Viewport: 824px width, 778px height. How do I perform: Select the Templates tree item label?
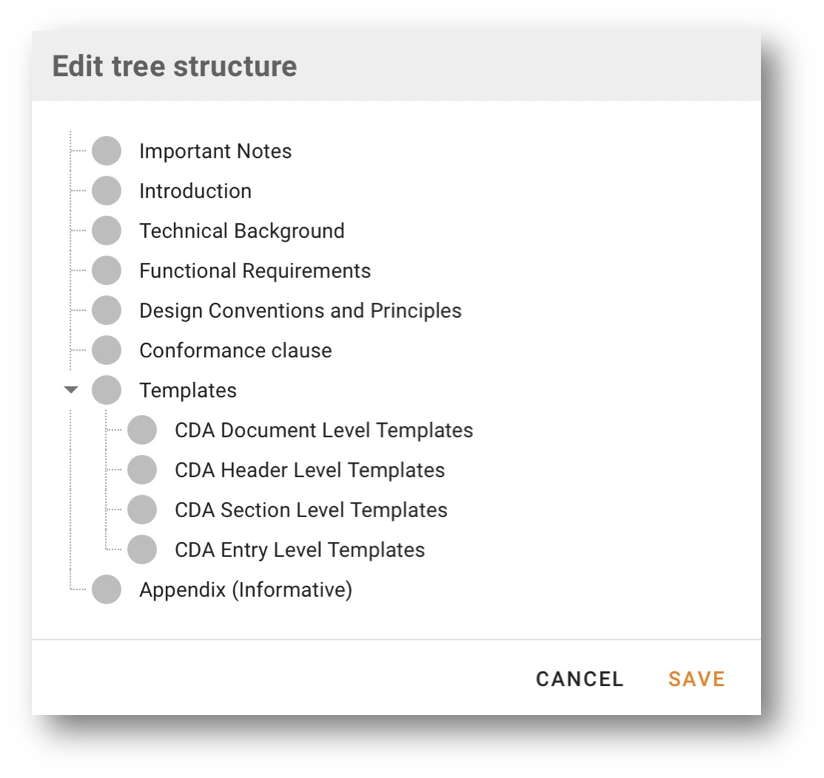pos(188,391)
